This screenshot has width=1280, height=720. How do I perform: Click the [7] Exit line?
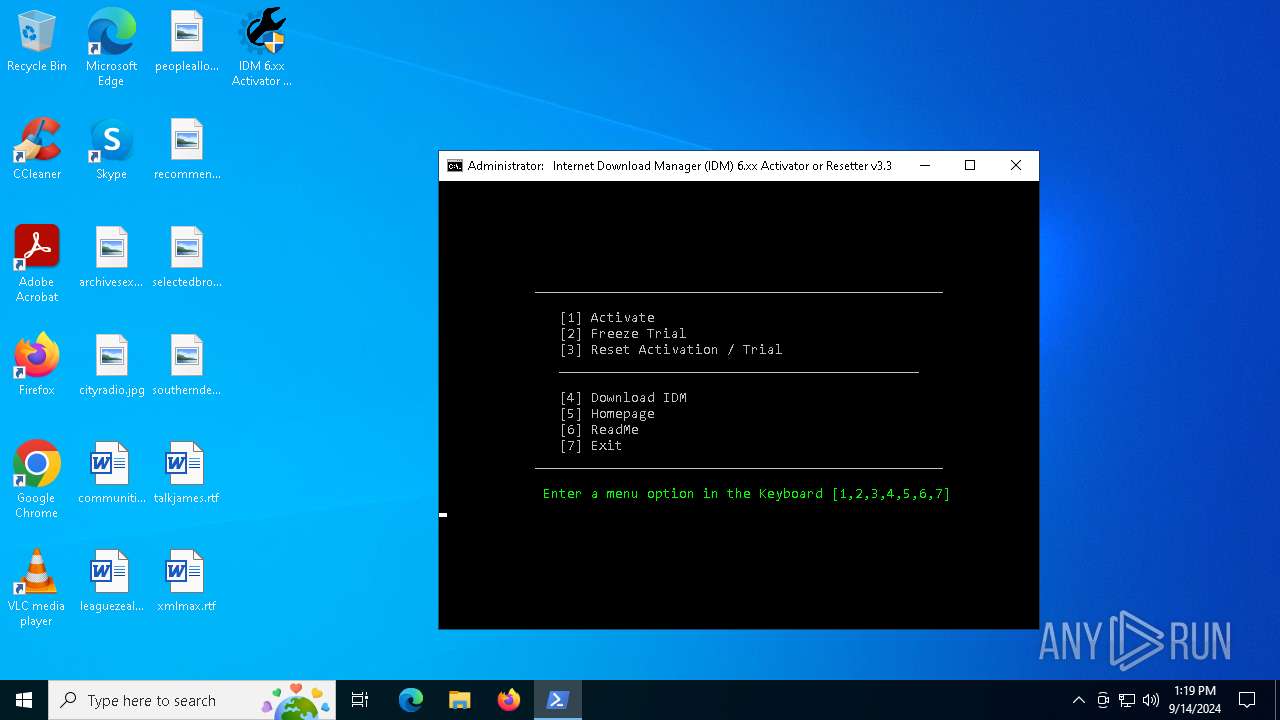[591, 446]
